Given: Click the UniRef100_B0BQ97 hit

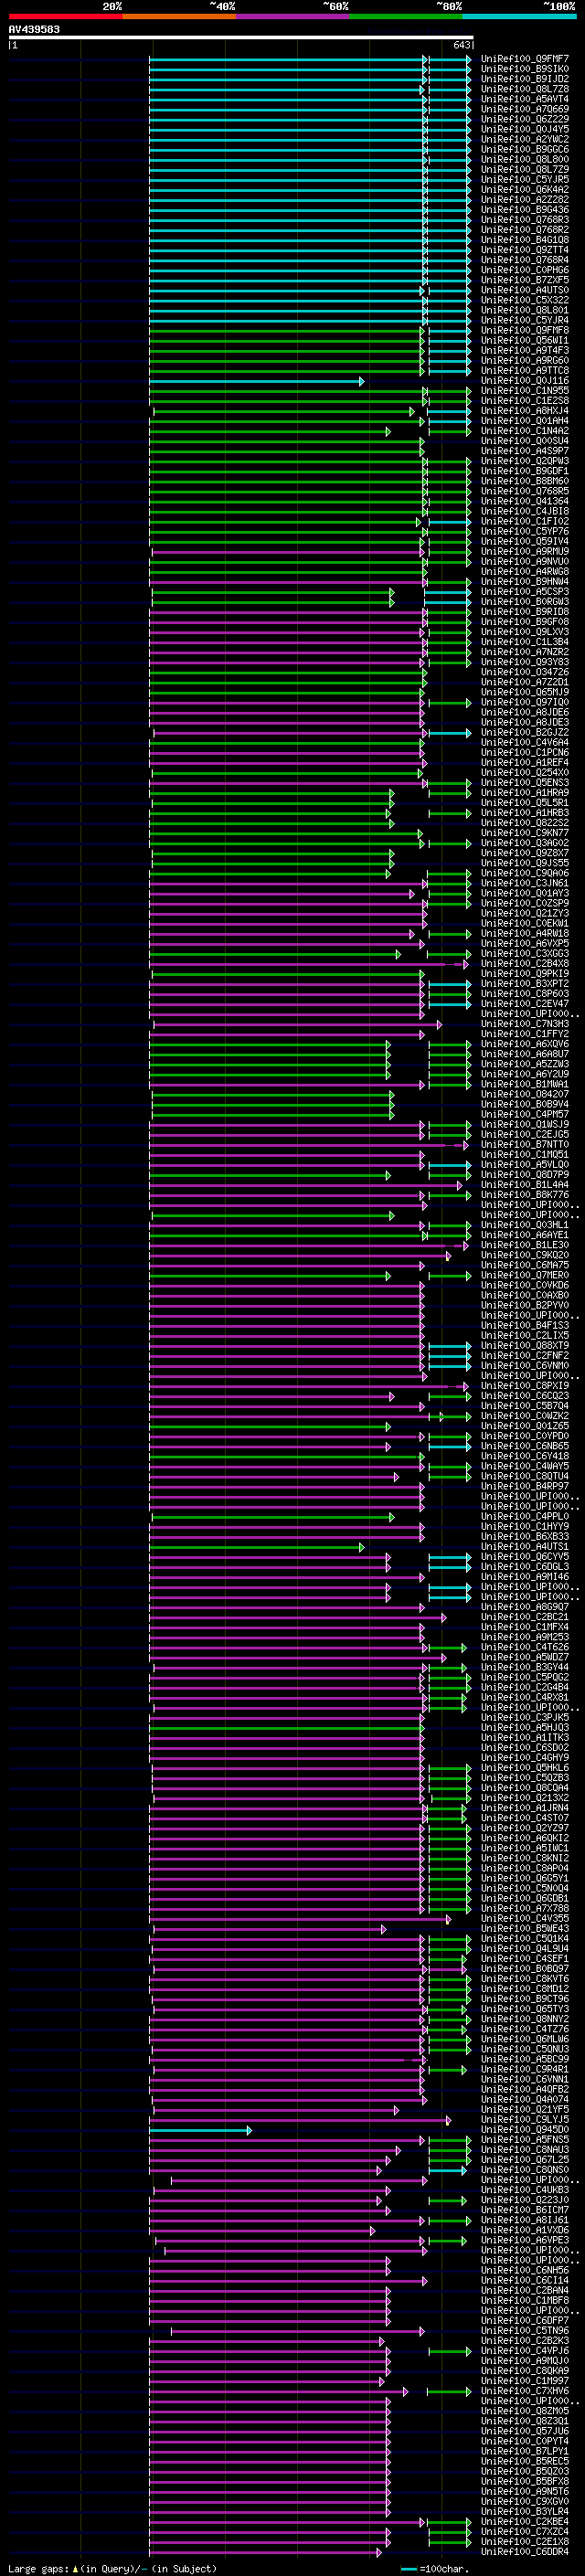Looking at the screenshot, I should click(x=525, y=1968).
